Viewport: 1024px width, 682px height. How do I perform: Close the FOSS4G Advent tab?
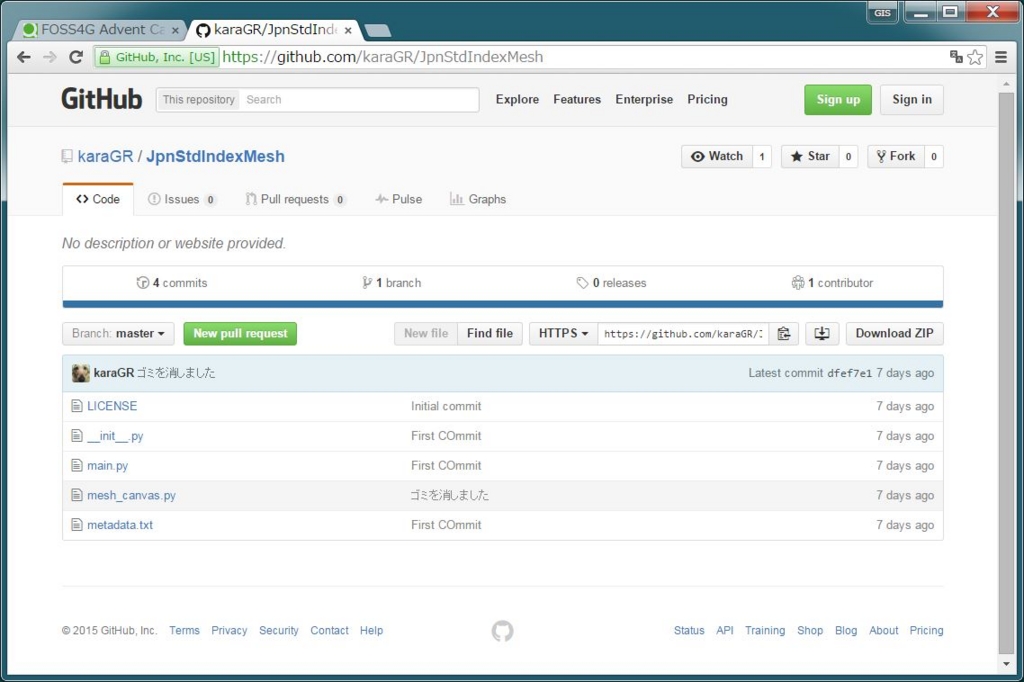click(x=174, y=30)
